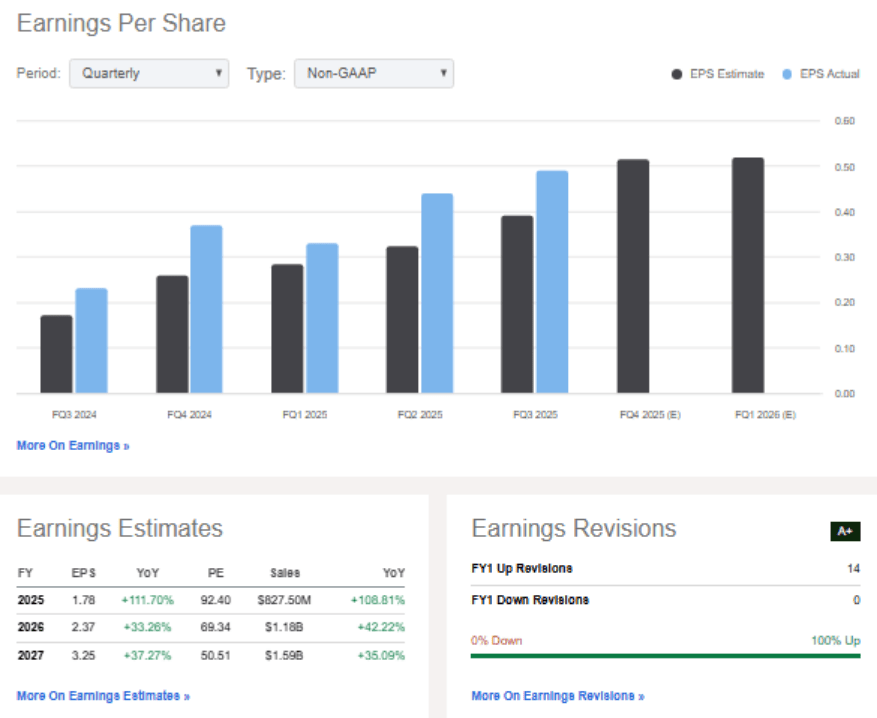Click the FQ1 2025 EPS Estimate bar

click(287, 328)
